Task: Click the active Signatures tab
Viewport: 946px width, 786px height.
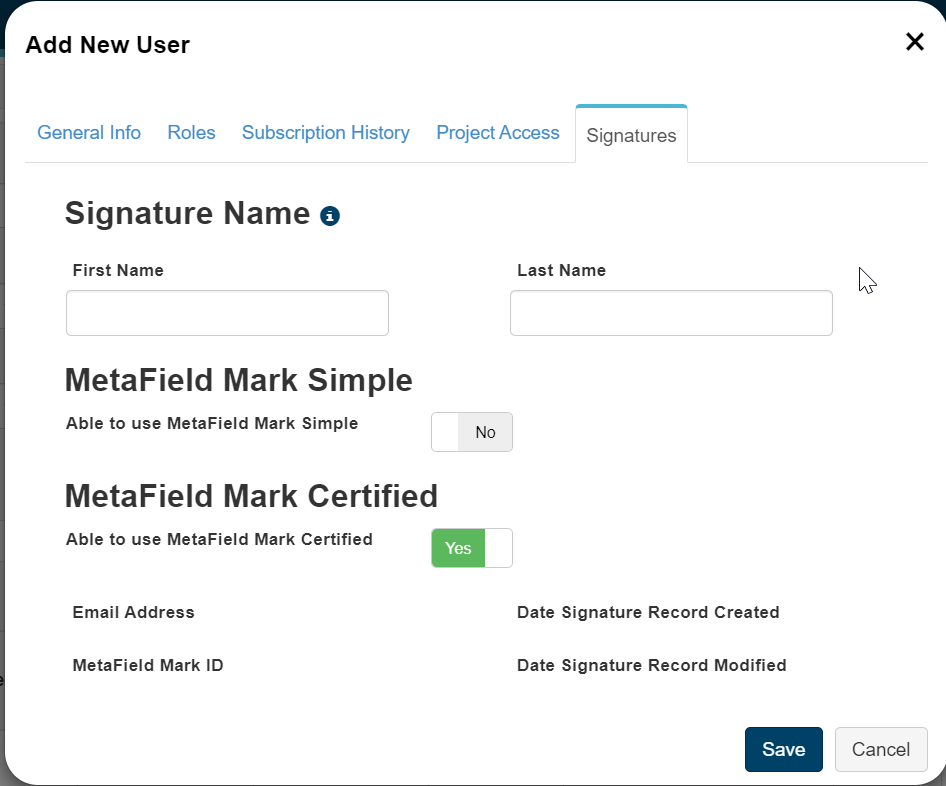Action: point(631,135)
